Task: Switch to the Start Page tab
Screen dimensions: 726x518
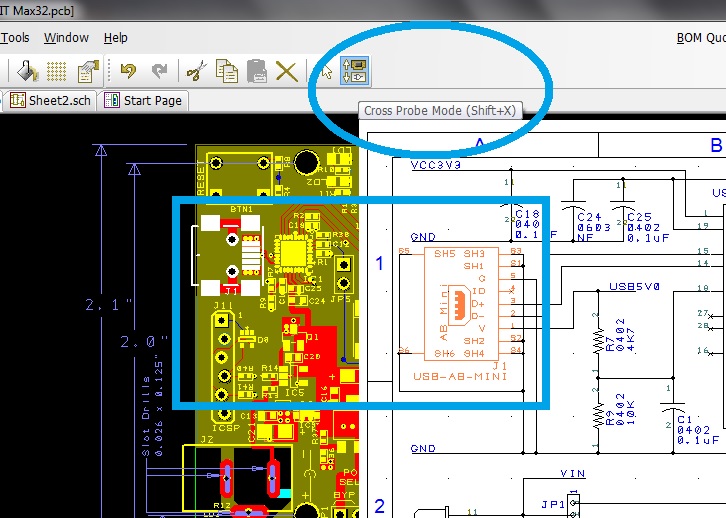Action: click(x=144, y=100)
